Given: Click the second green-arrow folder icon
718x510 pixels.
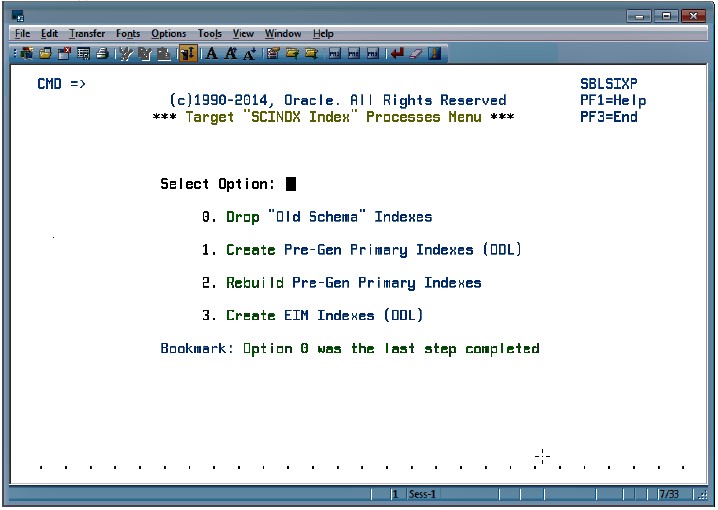Looking at the screenshot, I should point(311,54).
